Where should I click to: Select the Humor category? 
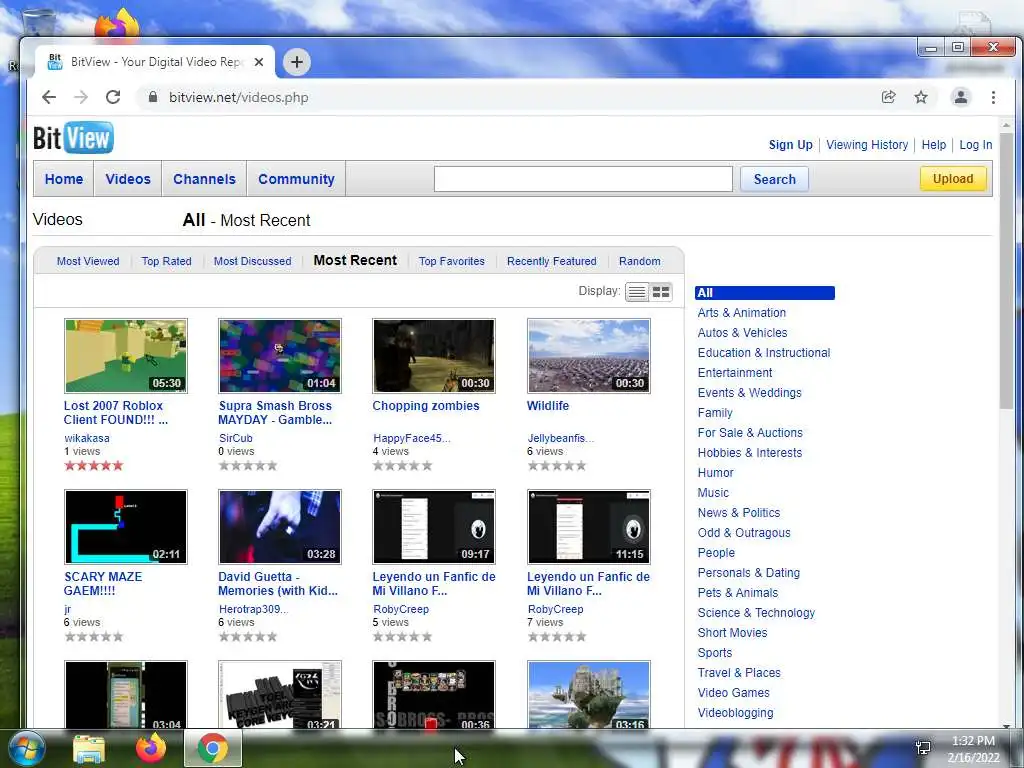(x=716, y=473)
